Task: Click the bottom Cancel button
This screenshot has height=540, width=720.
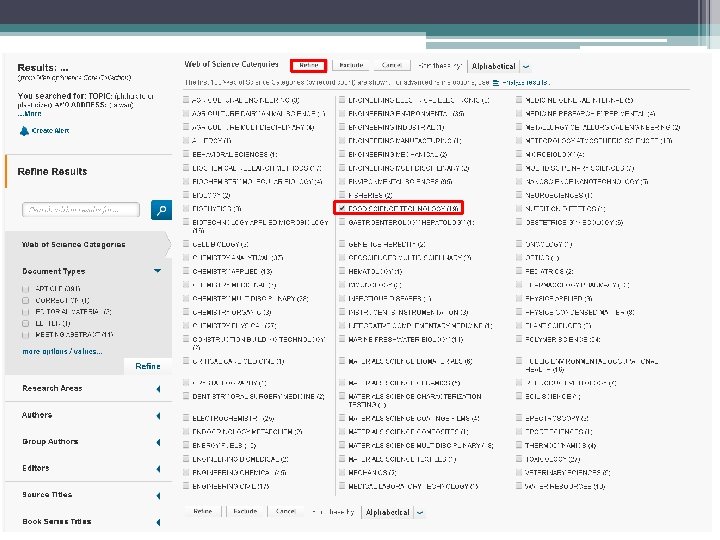Action: (x=285, y=512)
